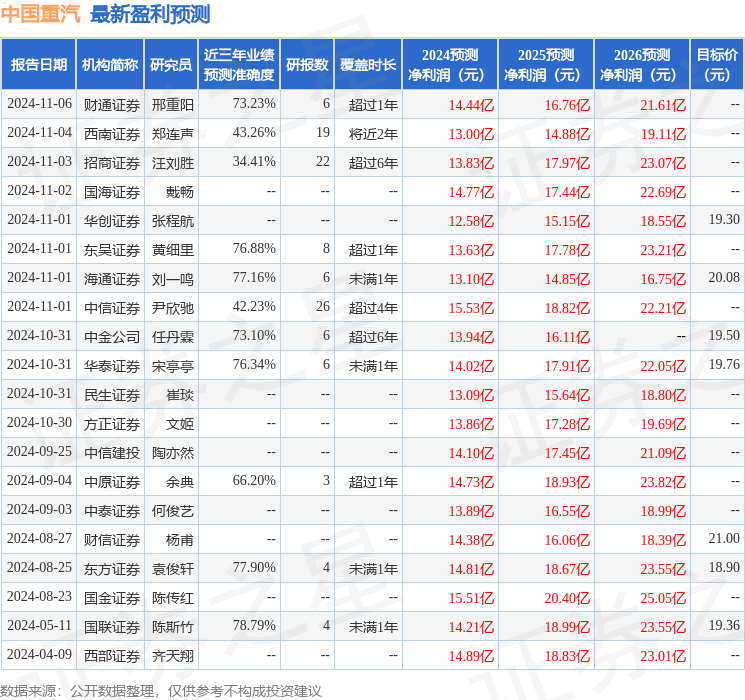Click analyst name 汪刘胜
This screenshot has height=700, width=745.
tap(172, 163)
